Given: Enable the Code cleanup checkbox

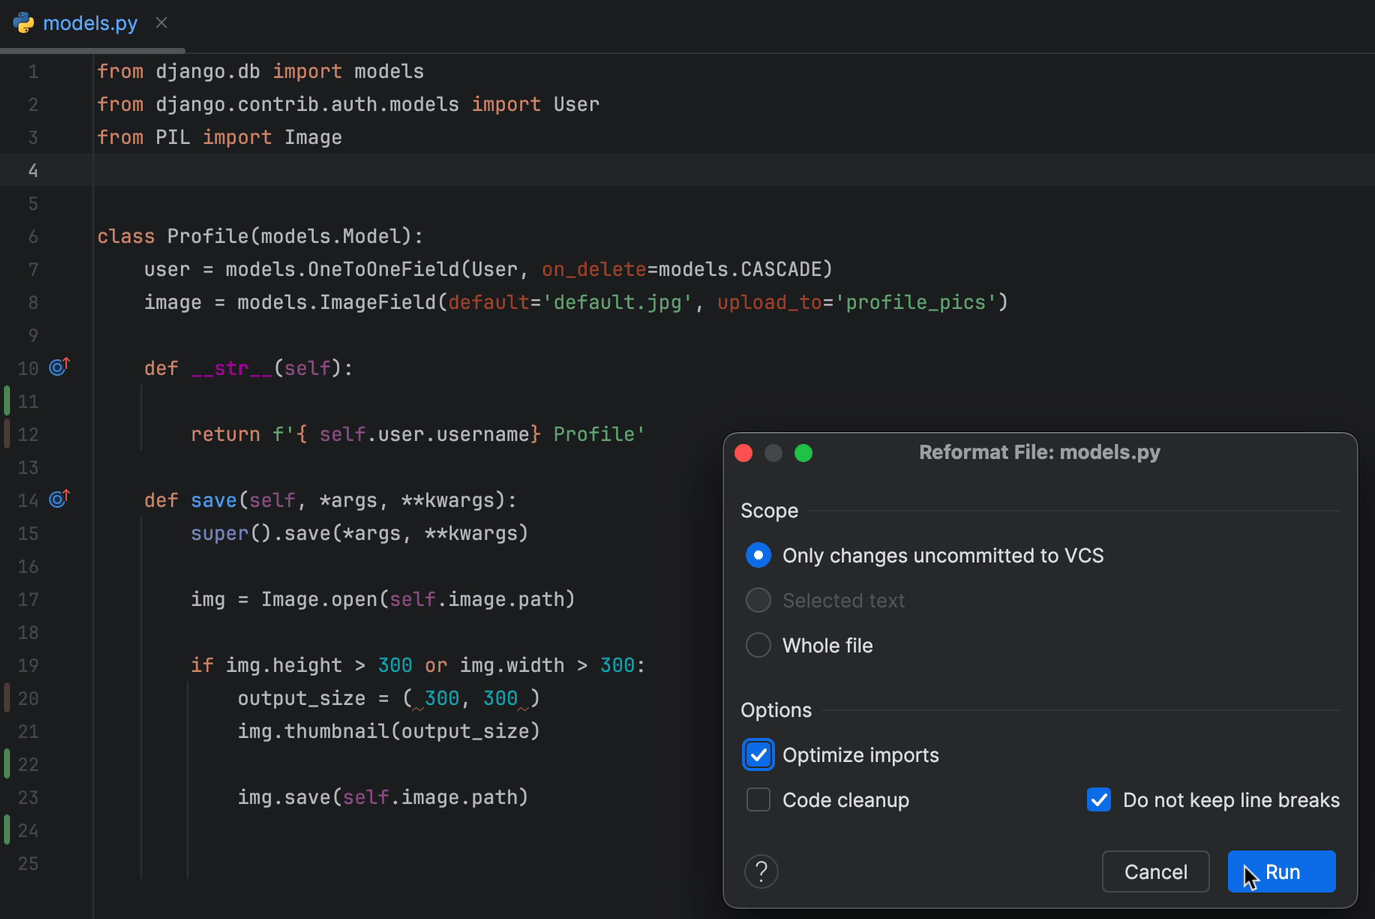Looking at the screenshot, I should 758,800.
